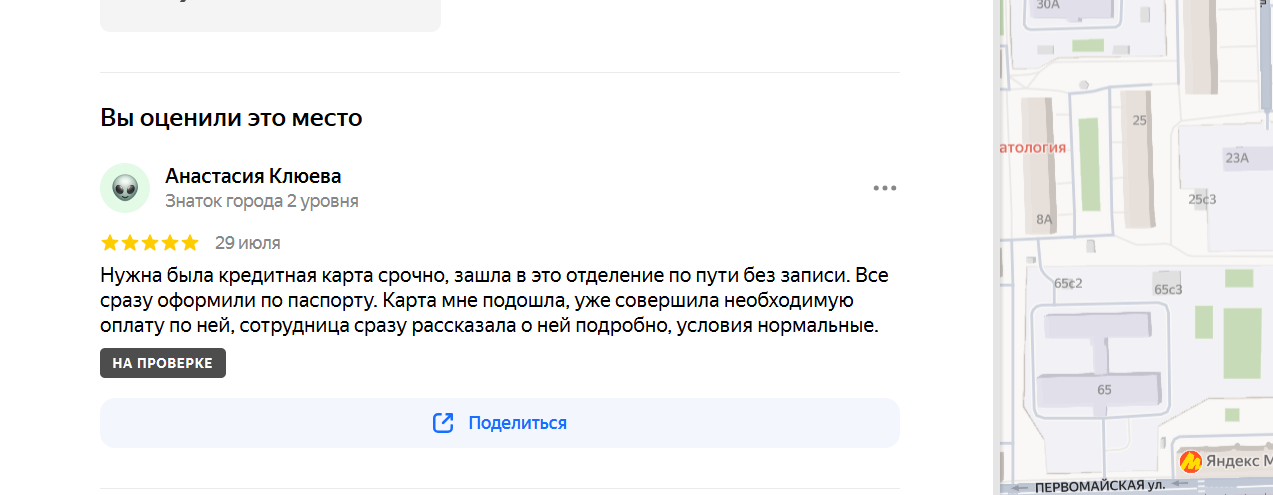Click the НА ПРОВЕРКЕ status badge
This screenshot has width=1273, height=495.
[163, 363]
